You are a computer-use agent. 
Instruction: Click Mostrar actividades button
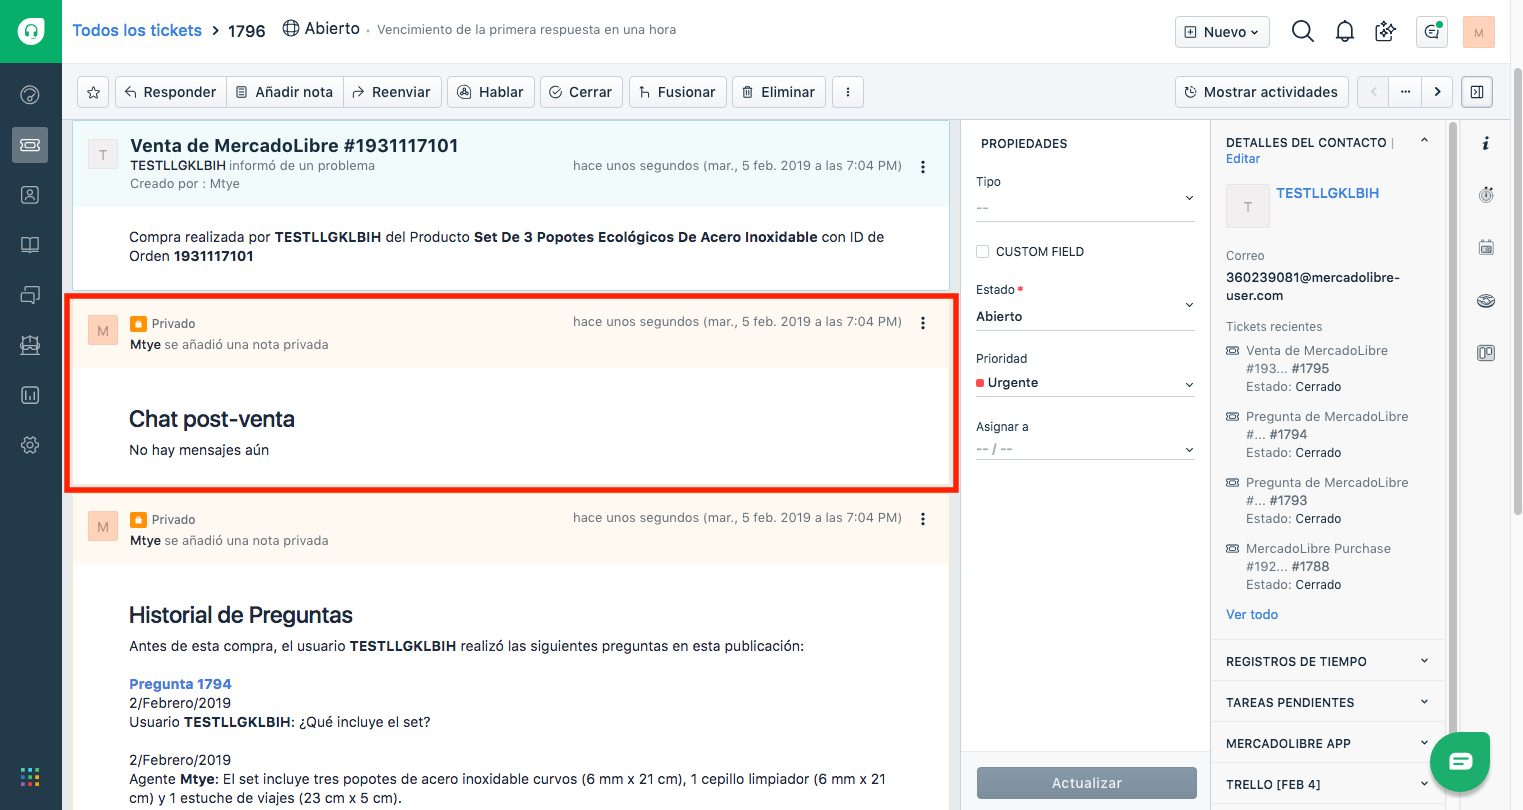(1261, 92)
